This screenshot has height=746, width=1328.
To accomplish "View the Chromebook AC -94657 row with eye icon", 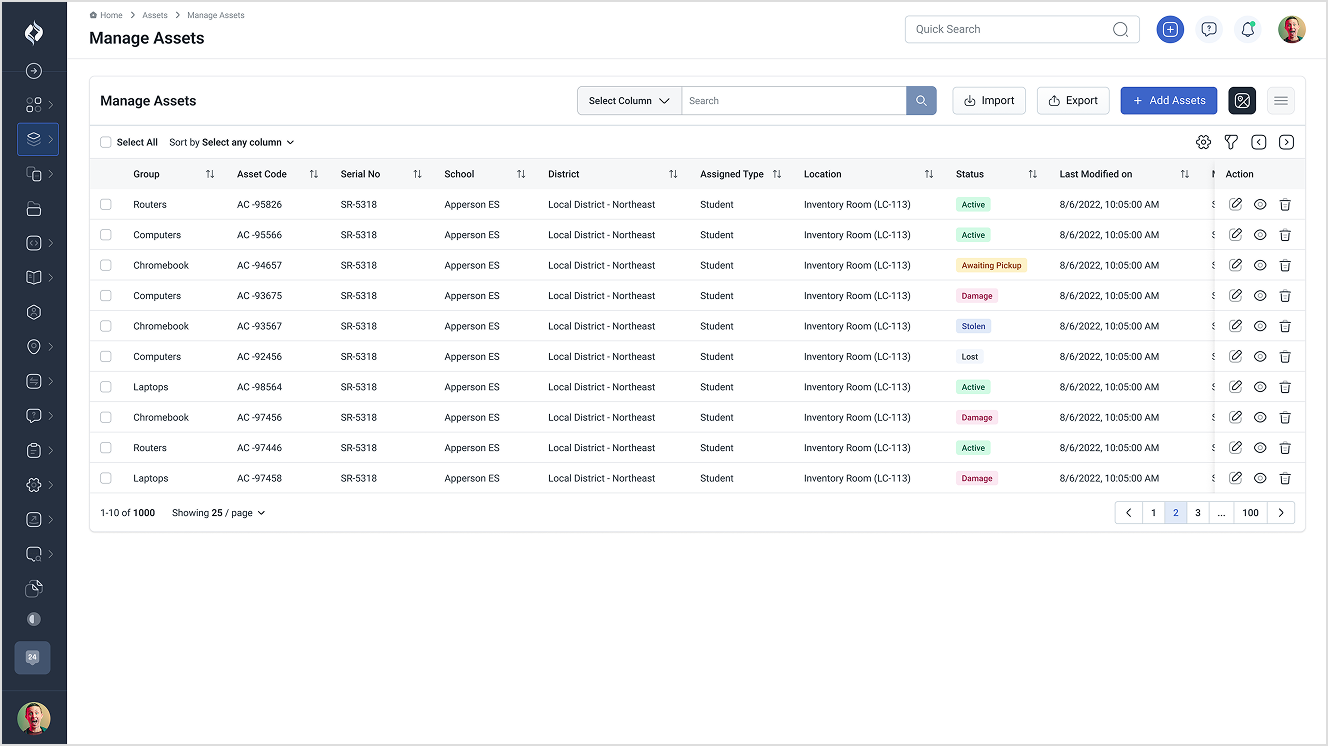I will (x=1260, y=265).
